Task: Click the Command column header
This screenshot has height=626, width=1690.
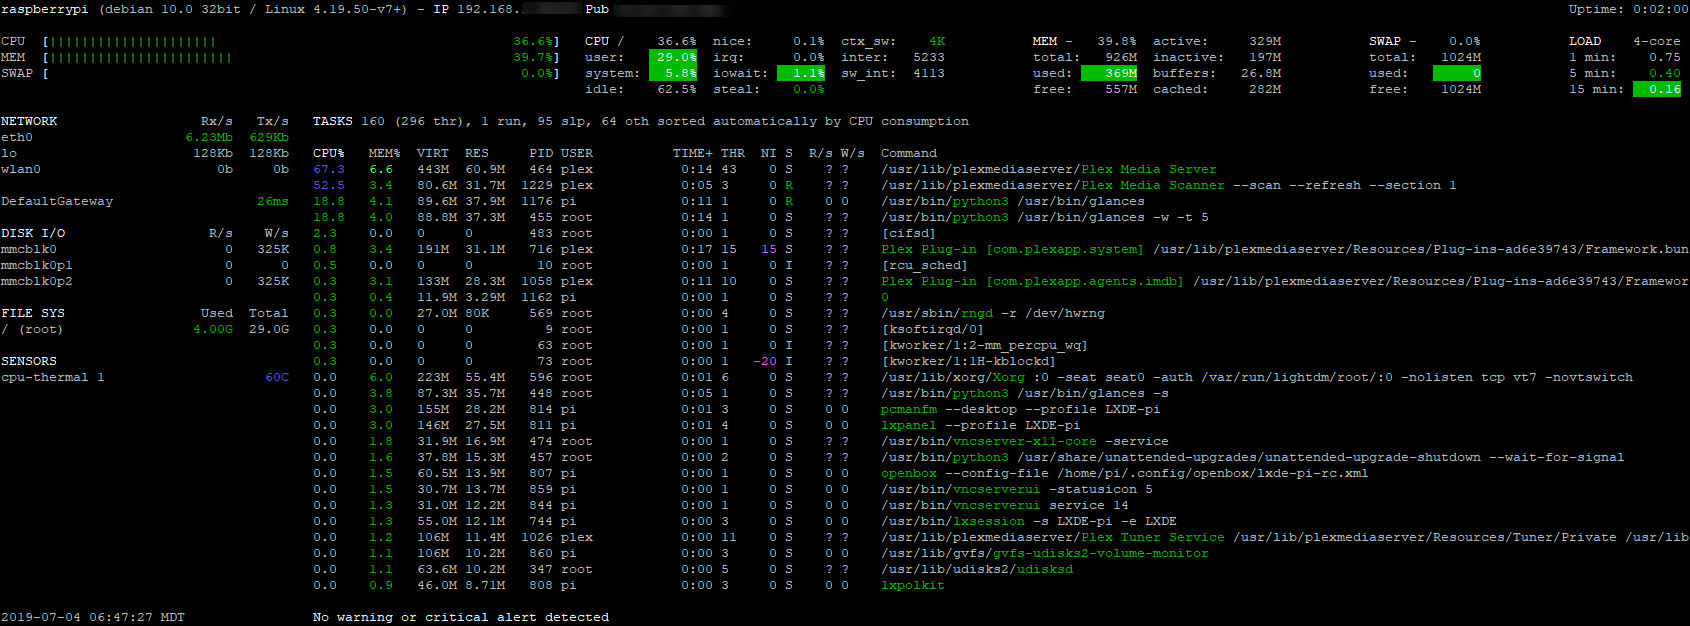Action: coord(909,154)
